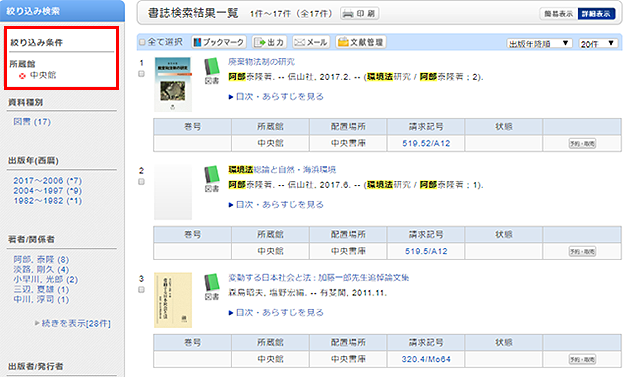This screenshot has height=377, width=640.
Task: Switch to 簡易表示 view
Action: point(559,14)
